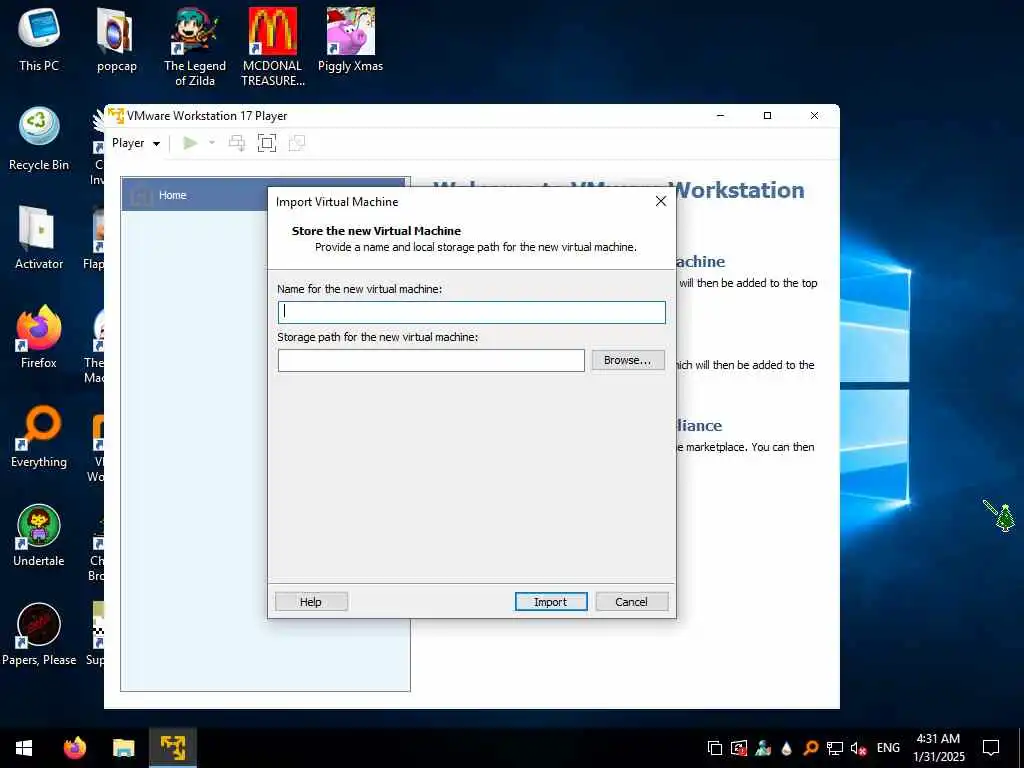
Task: Open Firefox from the taskbar
Action: 75,748
